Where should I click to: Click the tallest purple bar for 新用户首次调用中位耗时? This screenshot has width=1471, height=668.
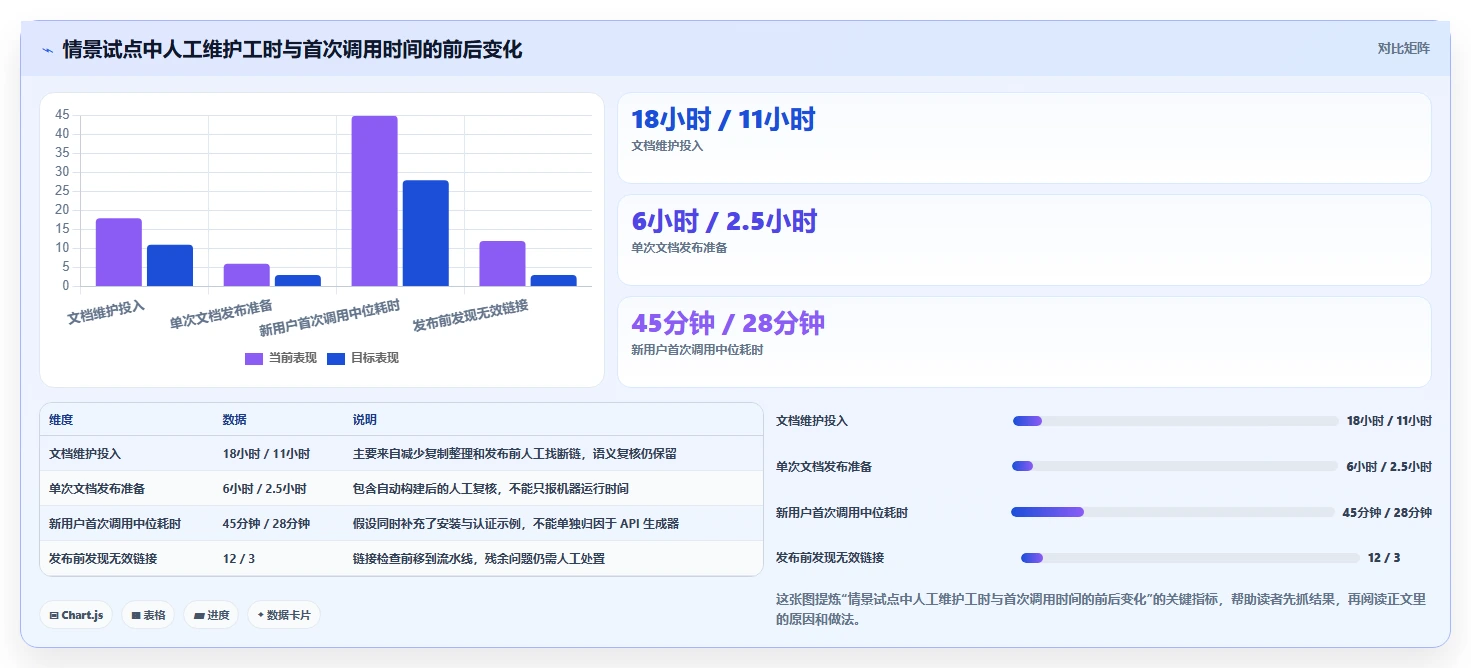click(374, 201)
